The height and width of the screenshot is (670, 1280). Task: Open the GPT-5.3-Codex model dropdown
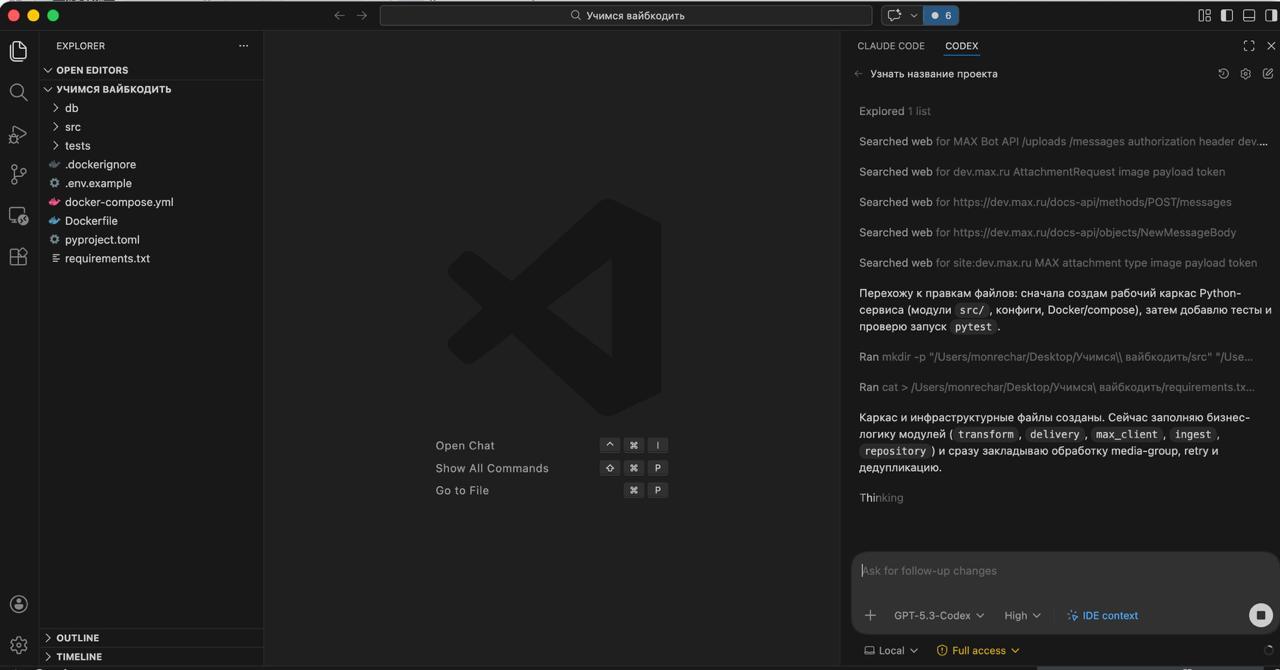point(939,615)
